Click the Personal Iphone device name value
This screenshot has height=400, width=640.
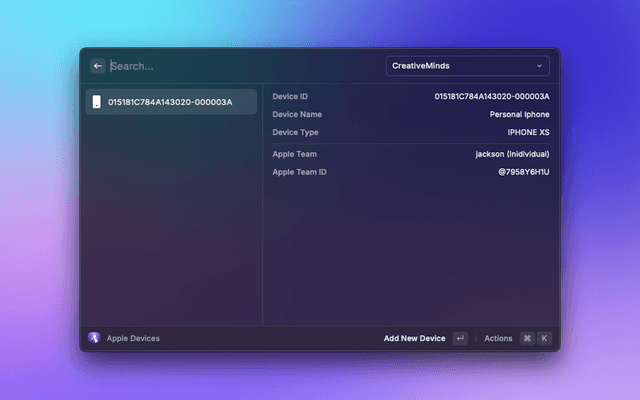519,114
